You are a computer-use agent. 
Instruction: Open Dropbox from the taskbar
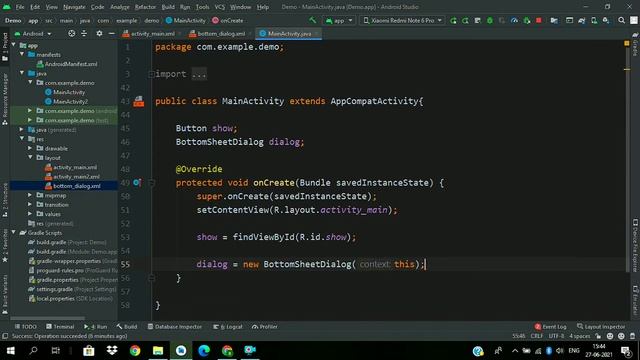pyautogui.click(x=112, y=351)
